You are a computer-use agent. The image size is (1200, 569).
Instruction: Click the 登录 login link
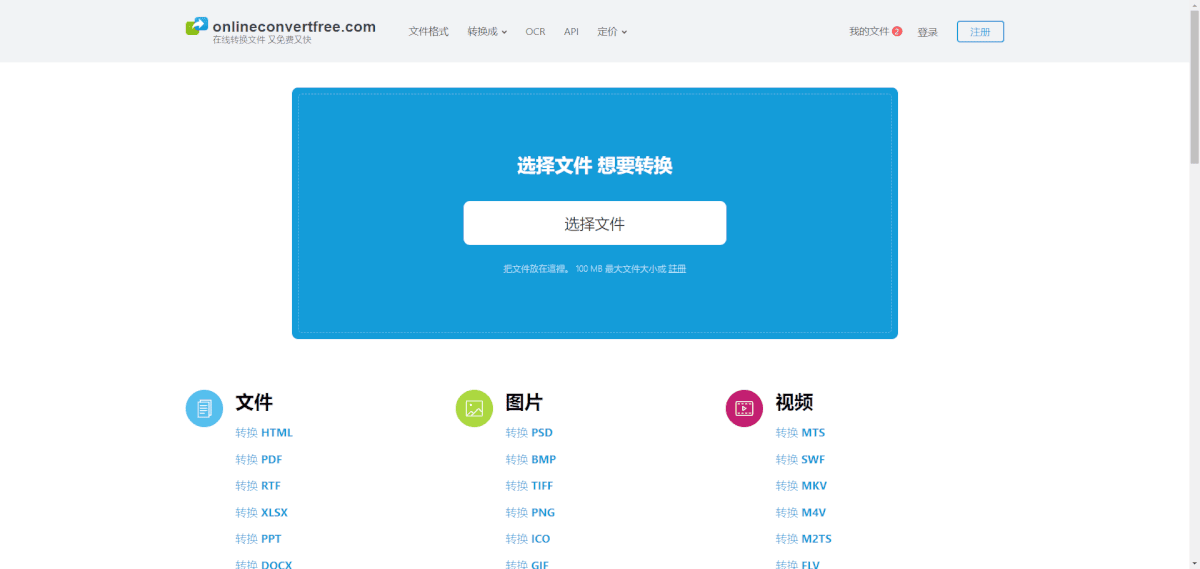click(x=927, y=32)
